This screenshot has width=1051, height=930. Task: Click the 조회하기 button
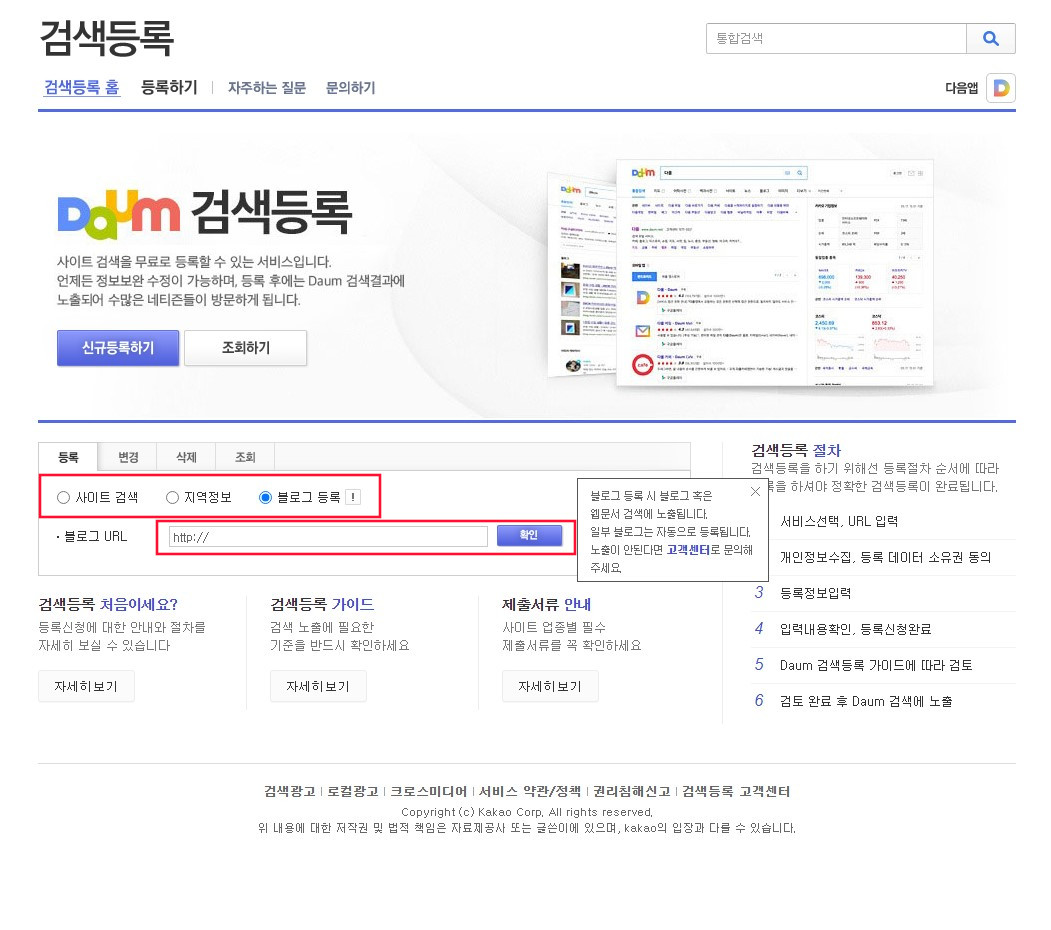tap(245, 348)
